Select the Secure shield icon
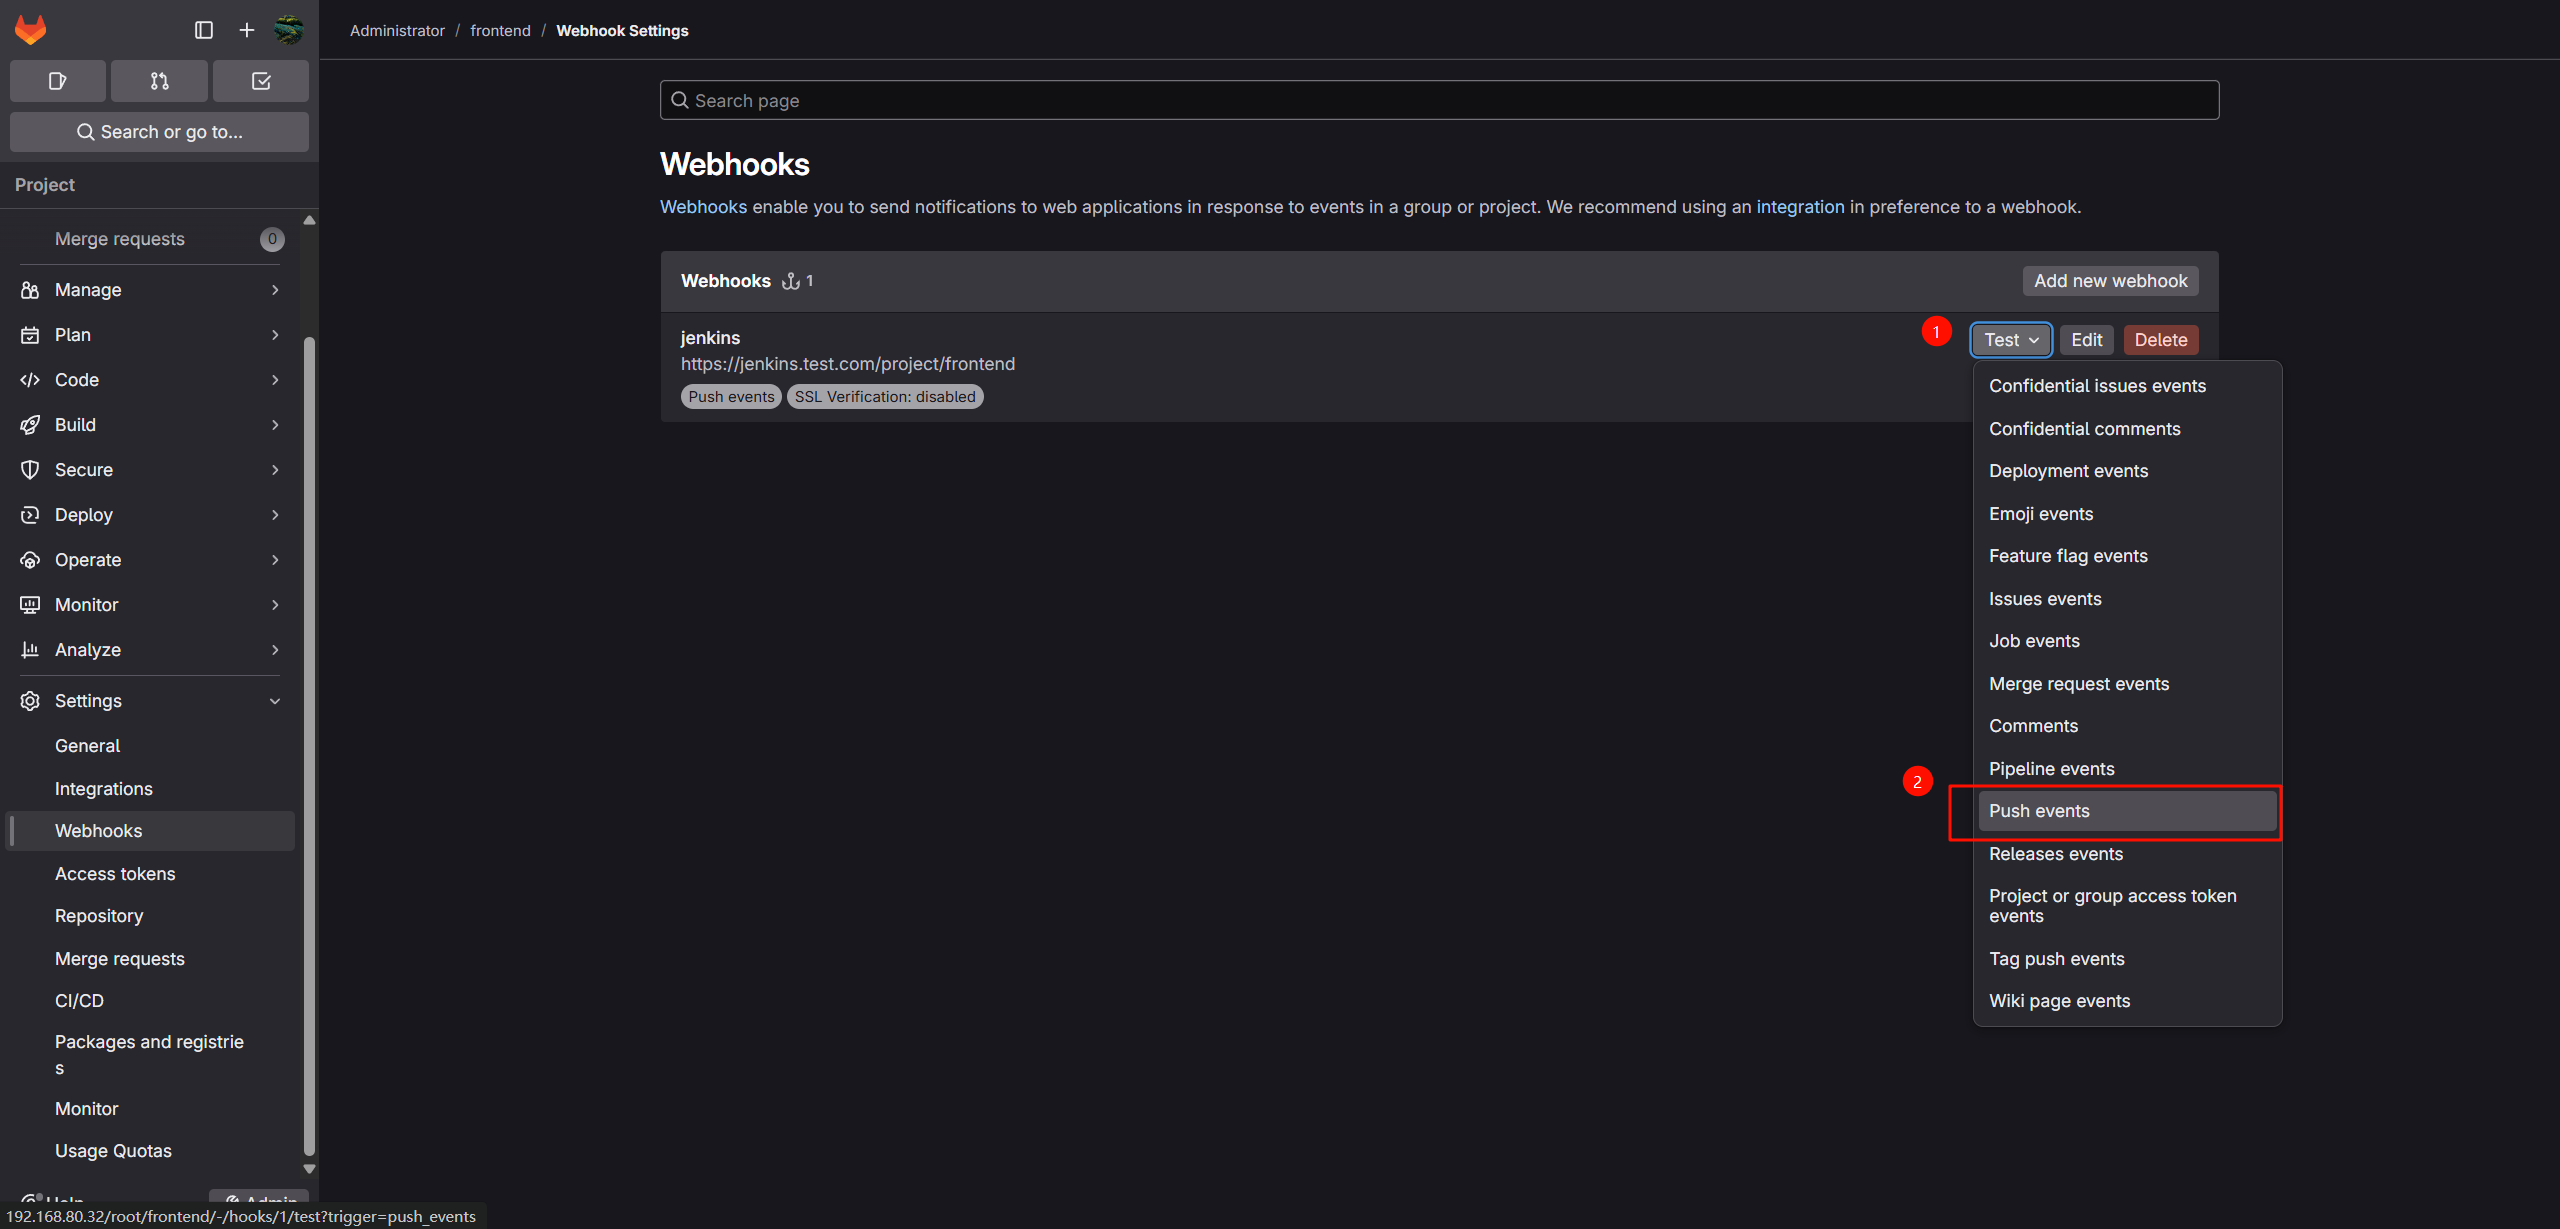This screenshot has height=1229, width=2560. click(x=30, y=469)
